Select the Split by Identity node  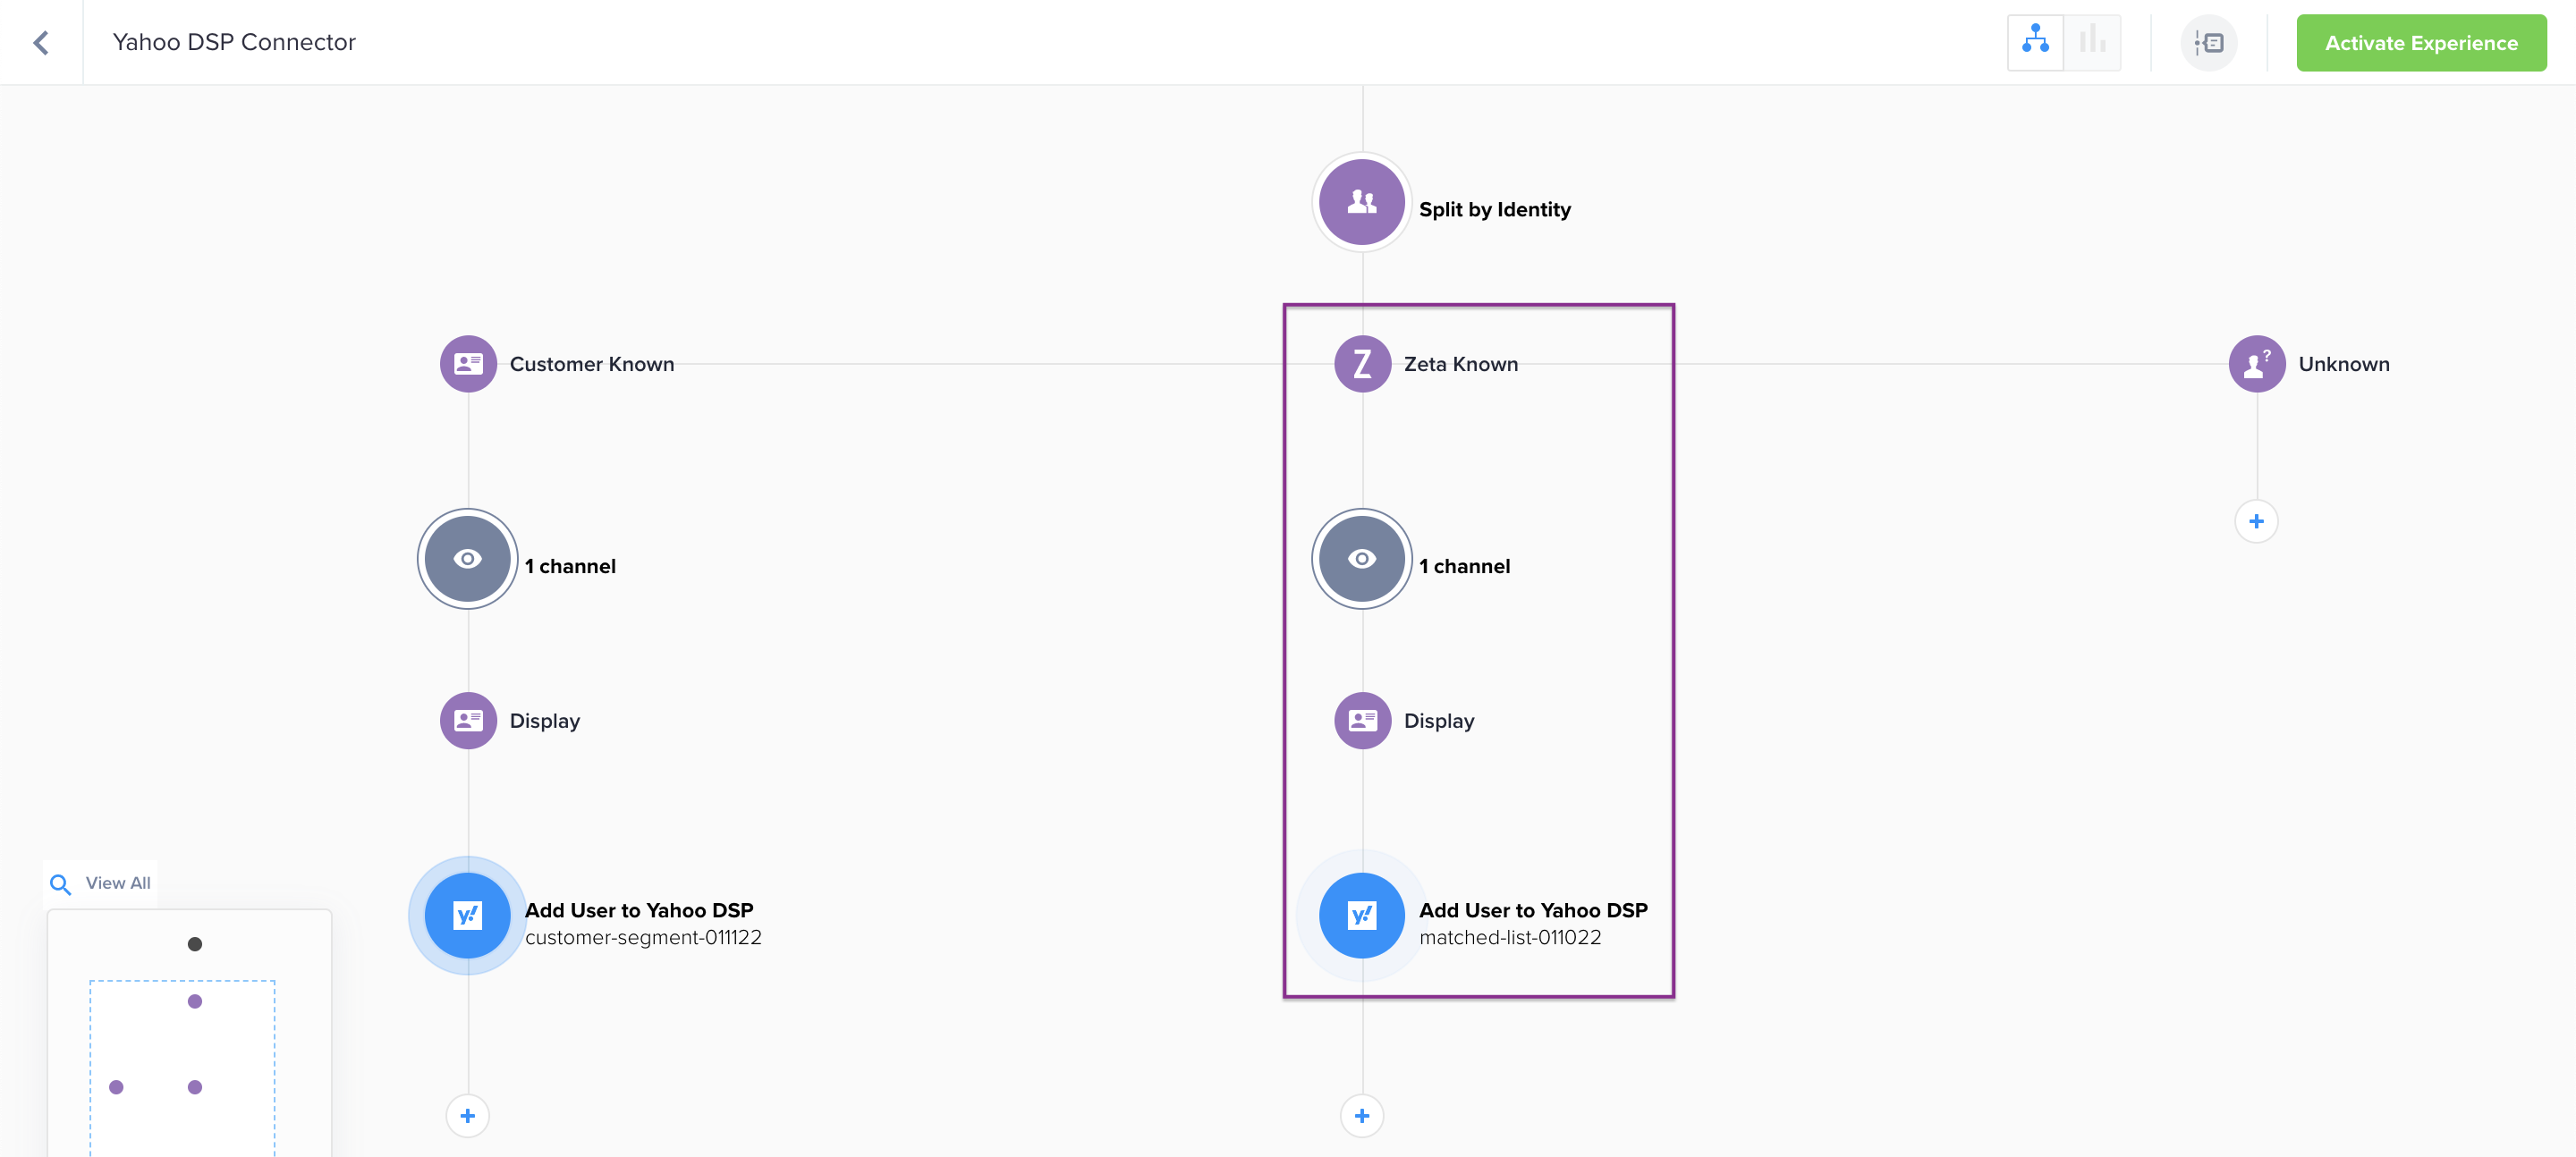point(1361,203)
